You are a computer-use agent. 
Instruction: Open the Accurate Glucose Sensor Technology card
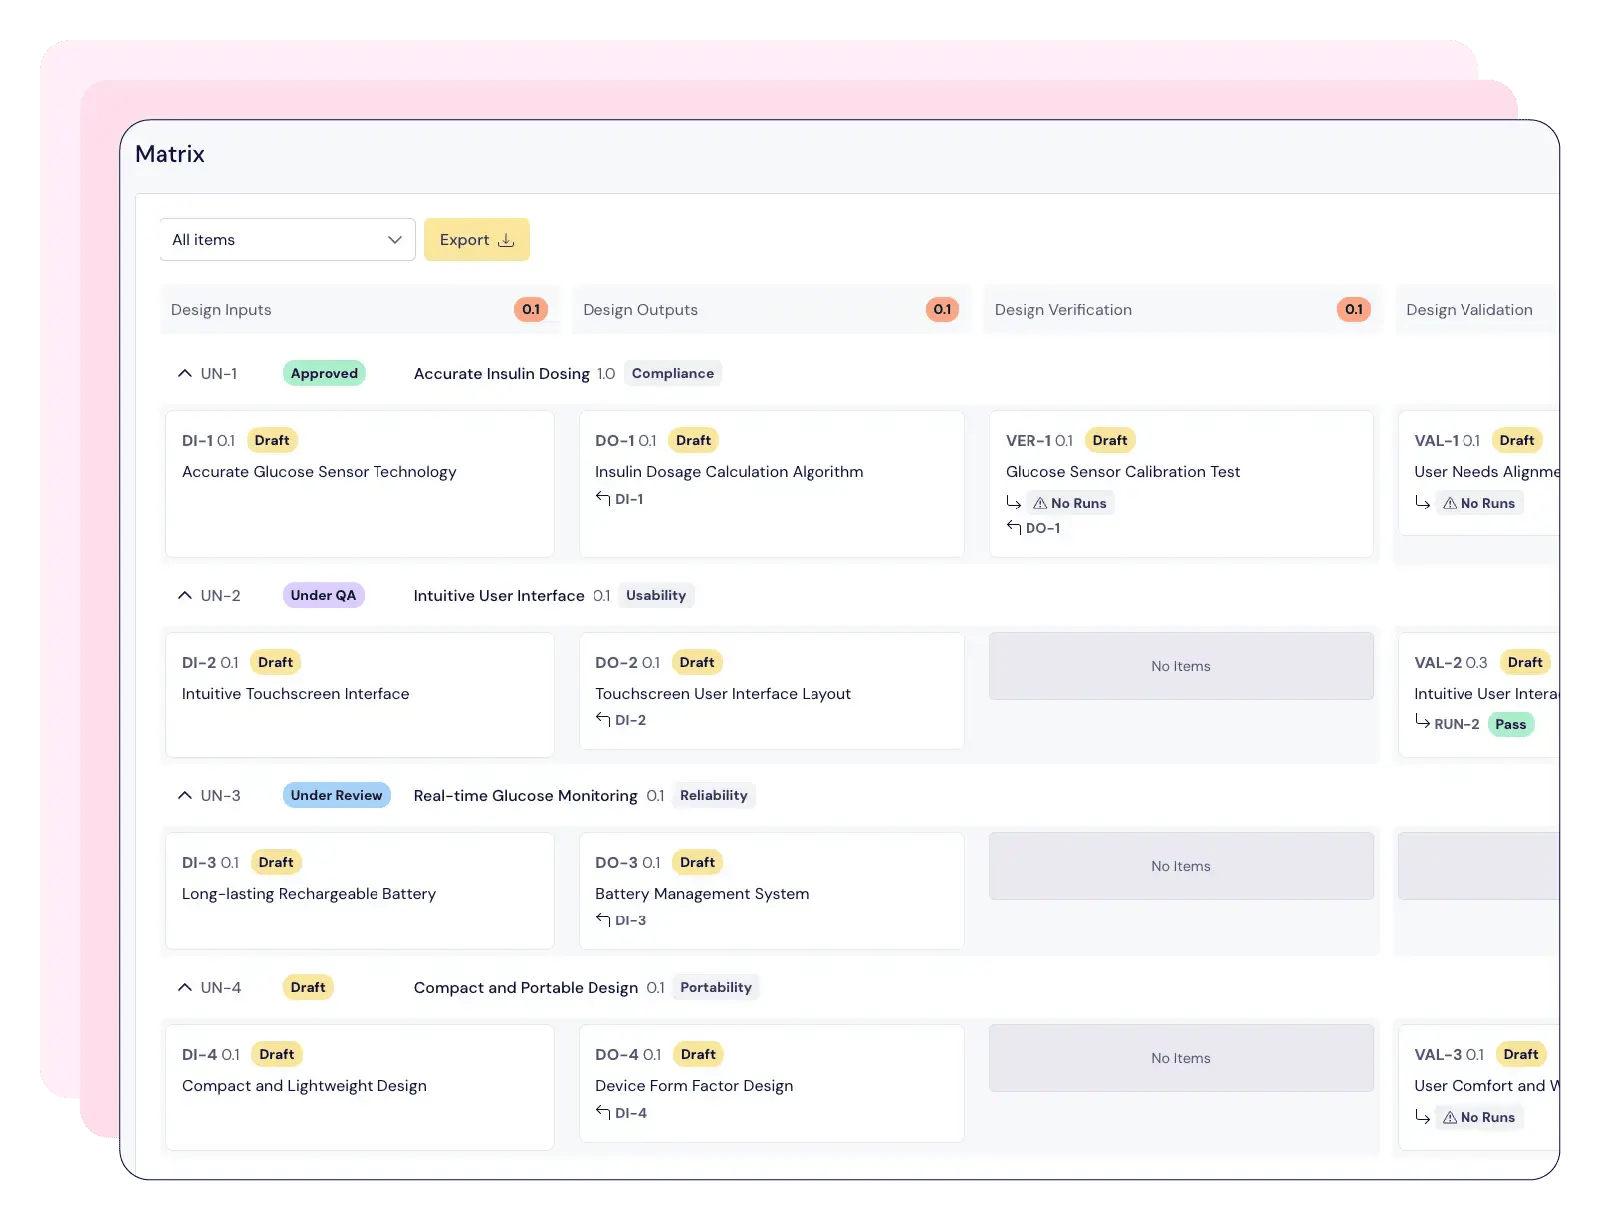(360, 484)
